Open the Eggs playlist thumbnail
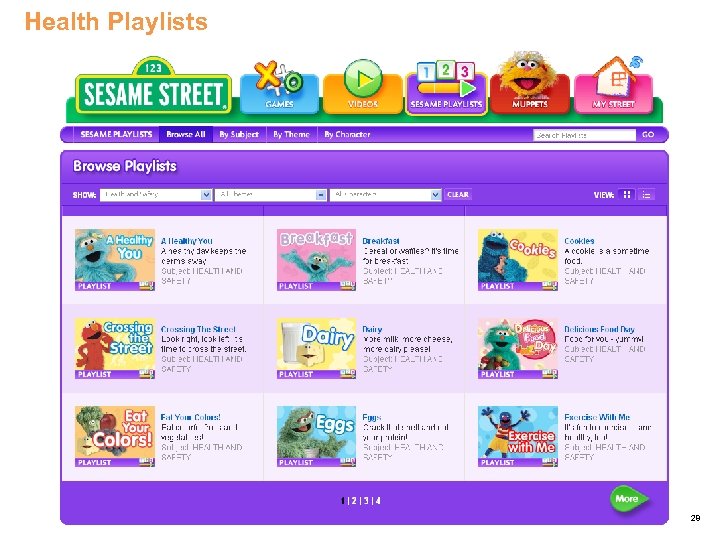Screen dimensions: 720x540 [x=316, y=436]
